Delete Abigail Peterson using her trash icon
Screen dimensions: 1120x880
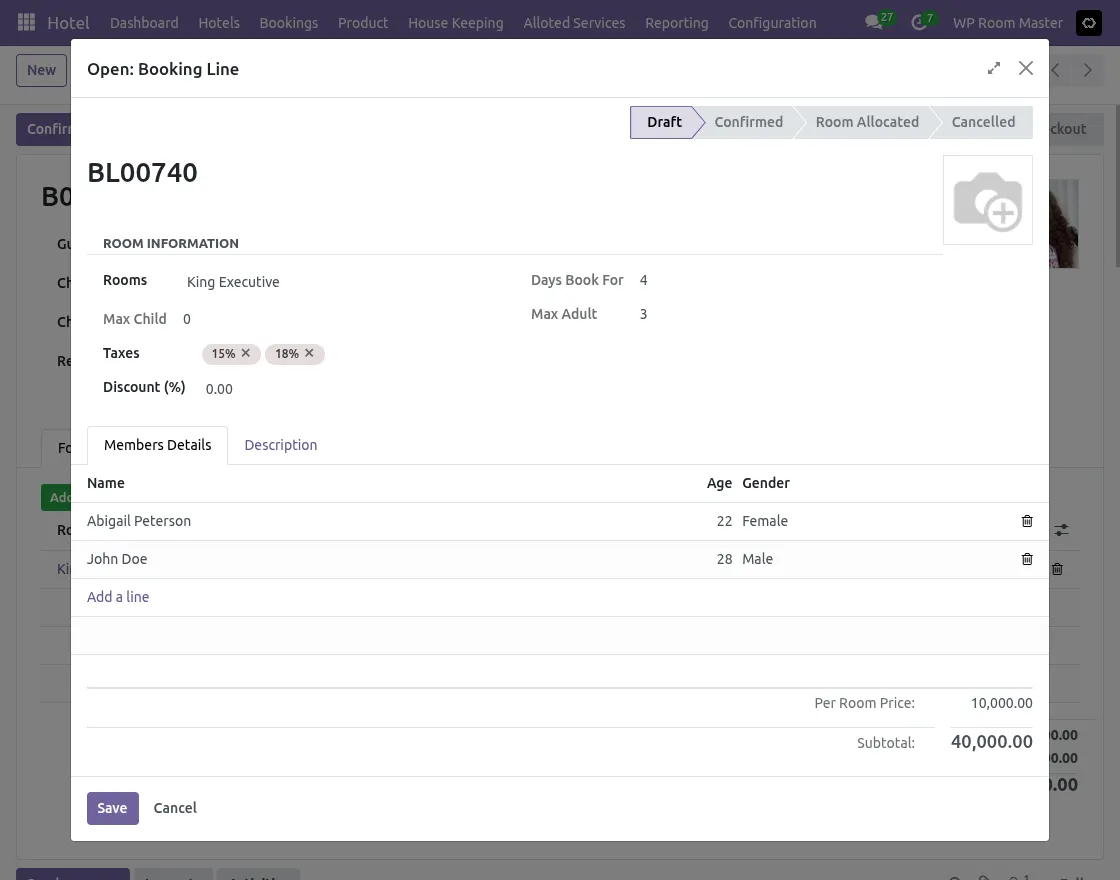[1026, 521]
